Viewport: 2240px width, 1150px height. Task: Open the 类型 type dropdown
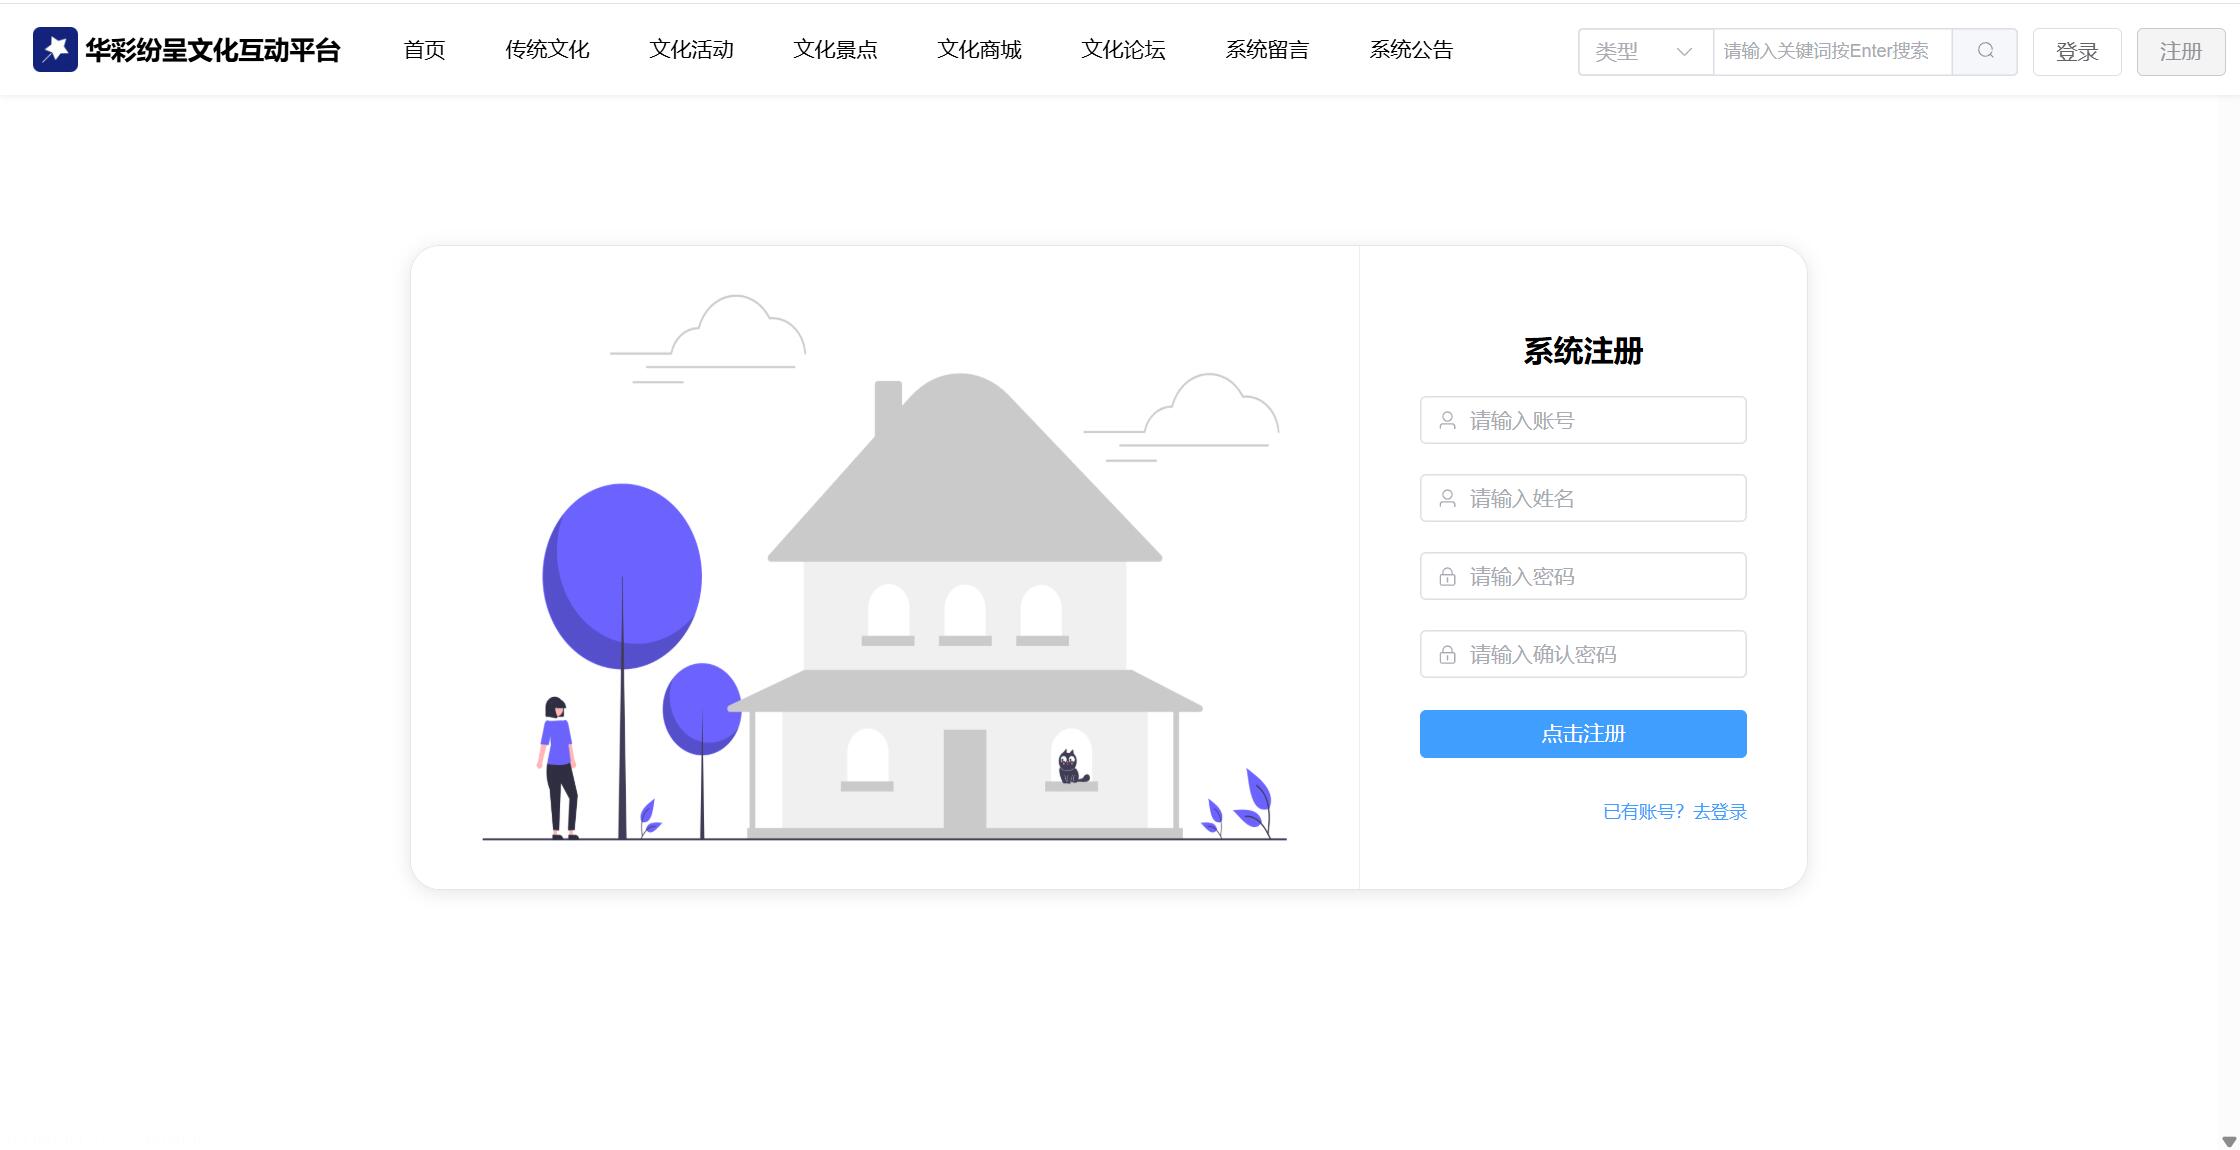point(1630,51)
